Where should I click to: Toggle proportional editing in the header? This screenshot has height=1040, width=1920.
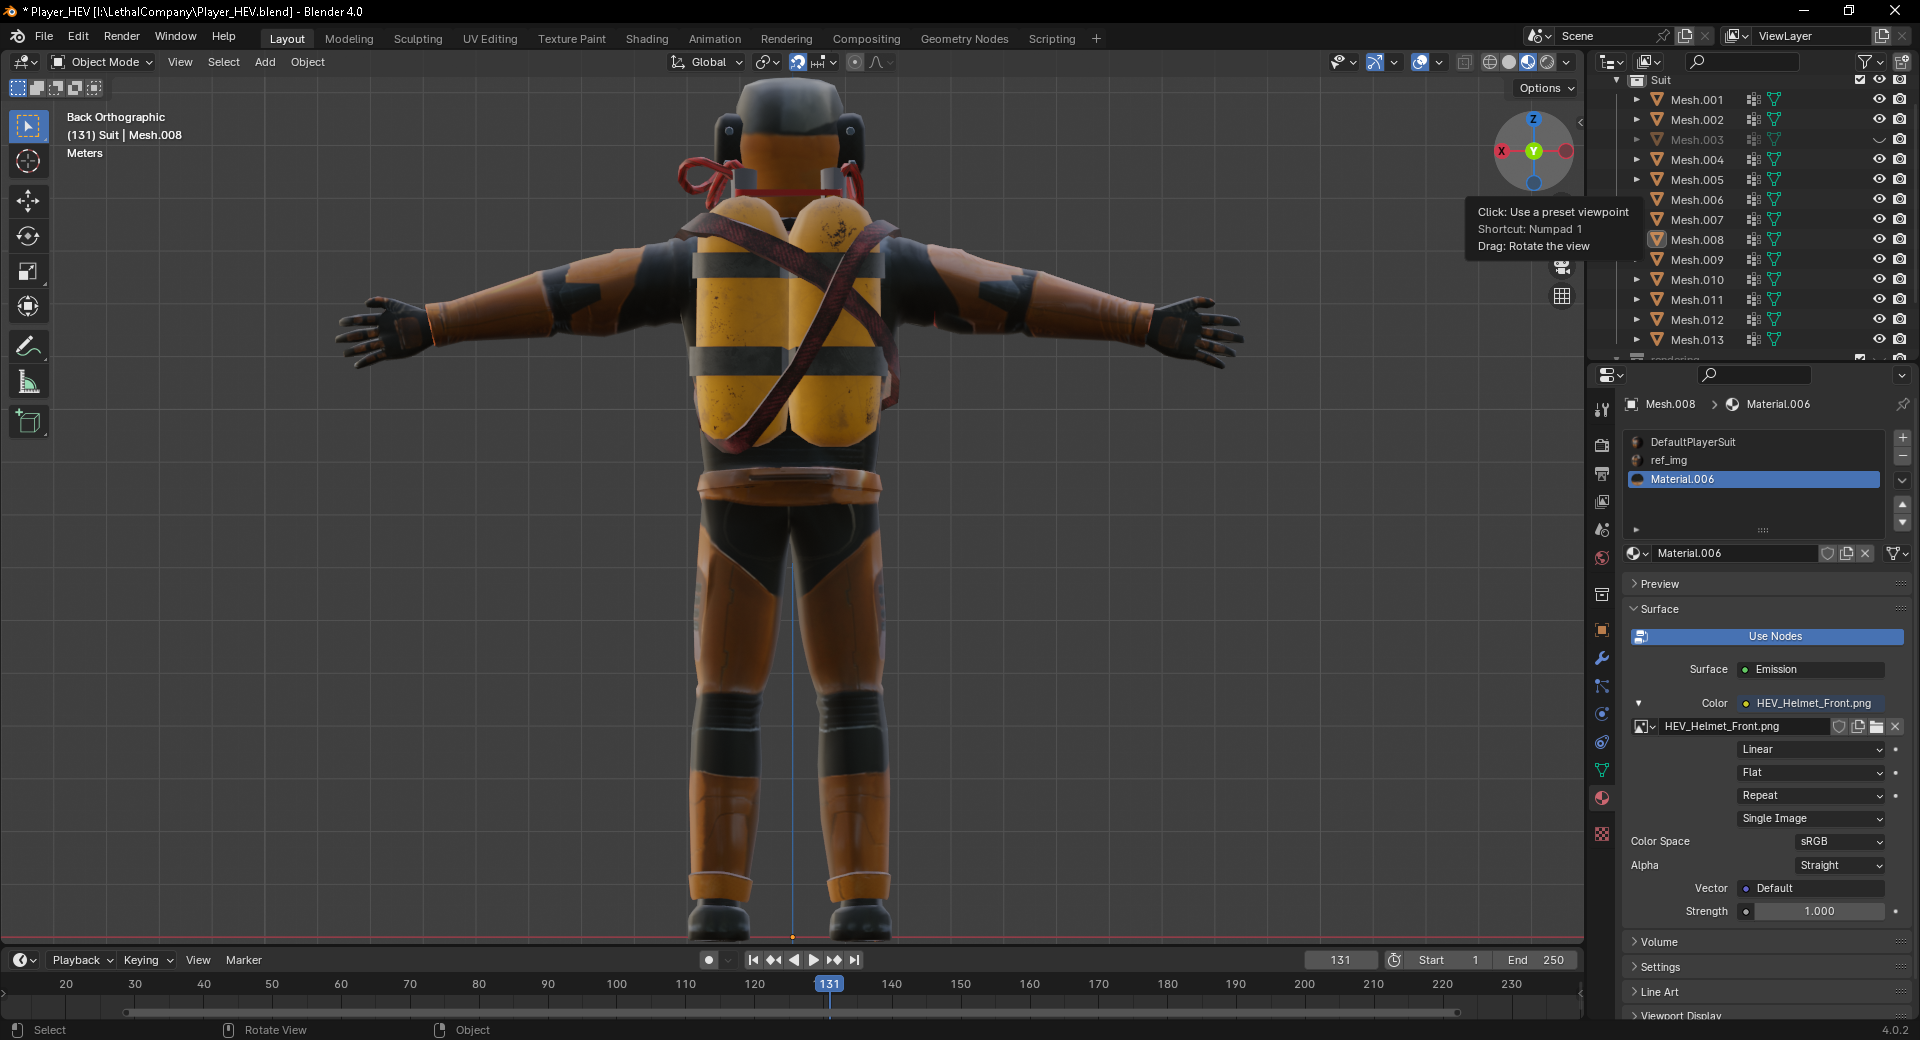855,62
